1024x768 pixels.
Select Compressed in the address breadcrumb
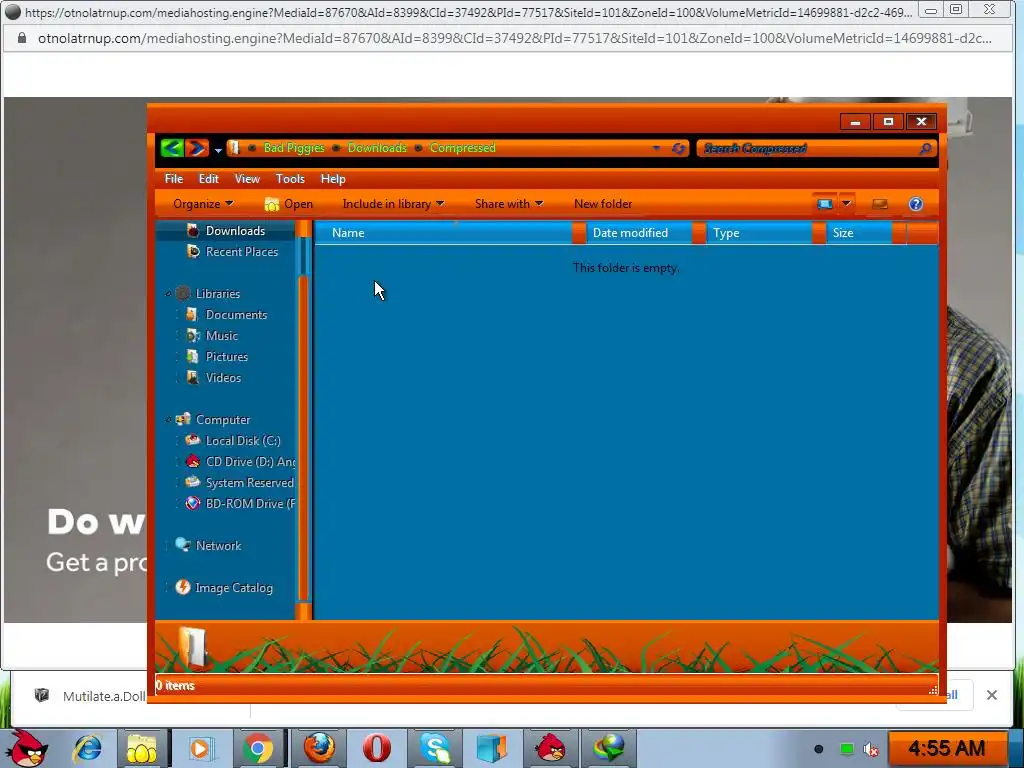462,148
